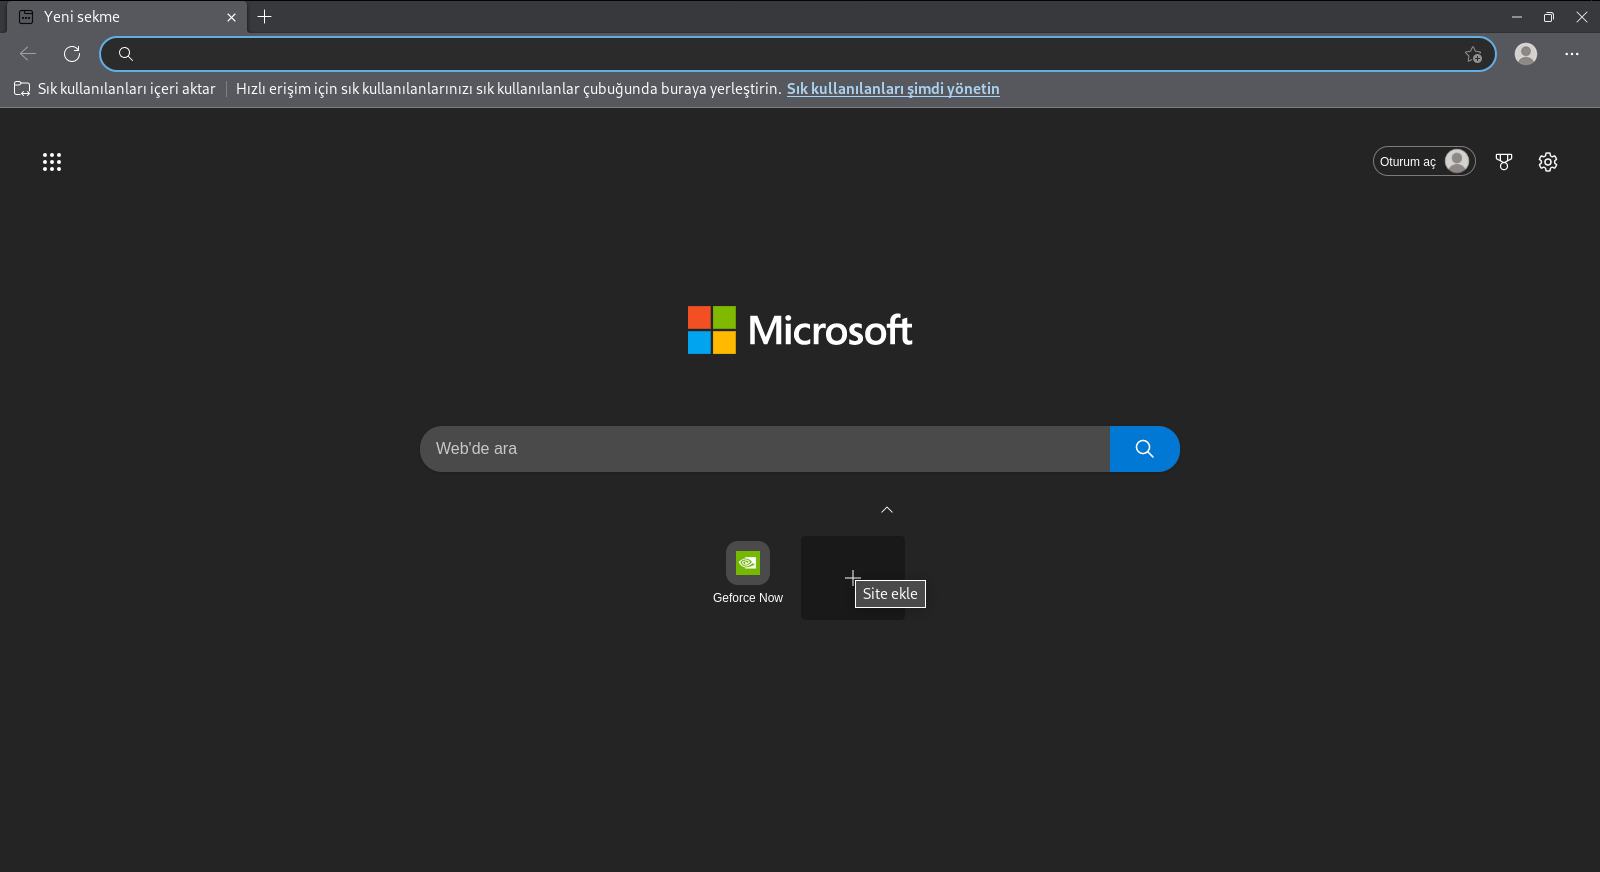Close the Yeni sekme tab
This screenshot has height=872, width=1600.
click(231, 17)
